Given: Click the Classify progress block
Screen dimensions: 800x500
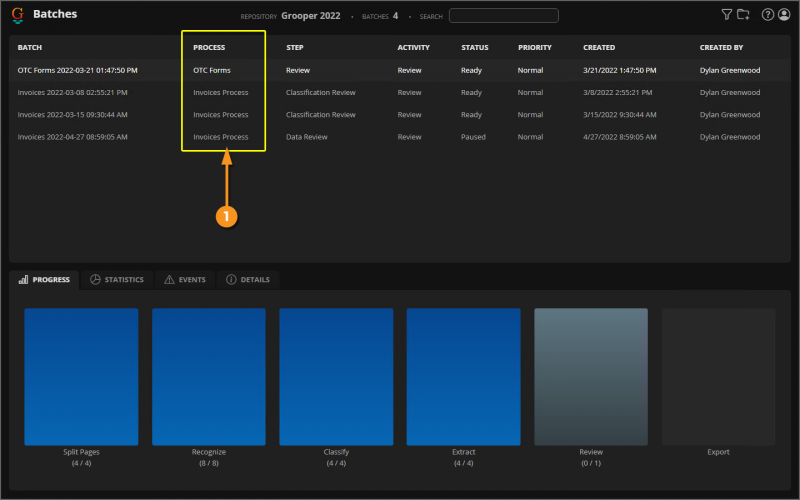Looking at the screenshot, I should (336, 376).
